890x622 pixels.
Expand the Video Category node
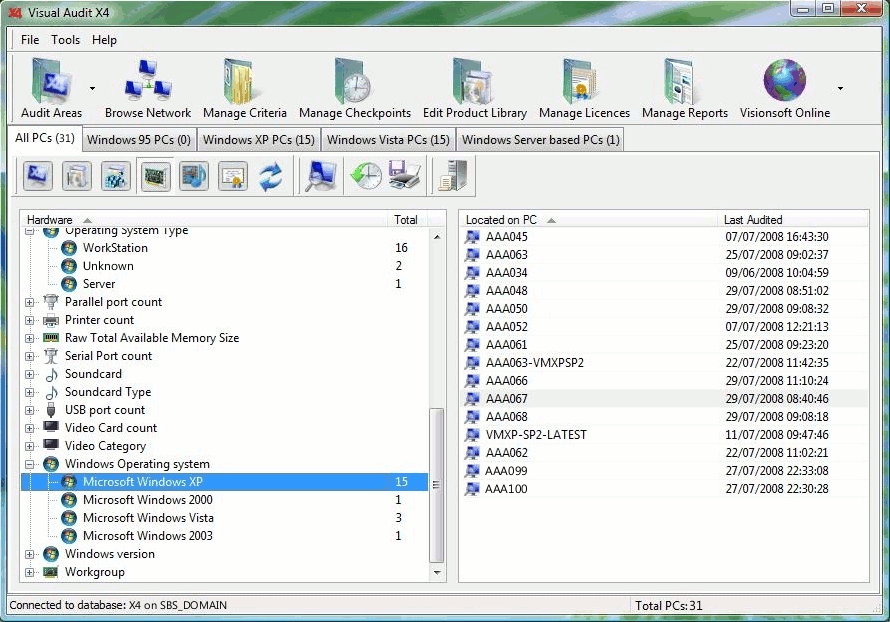(30, 447)
